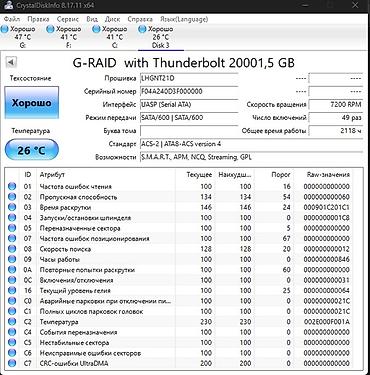The height and width of the screenshot is (375, 370).
Task: Click raw value 000901C201C1
Action: [327, 207]
